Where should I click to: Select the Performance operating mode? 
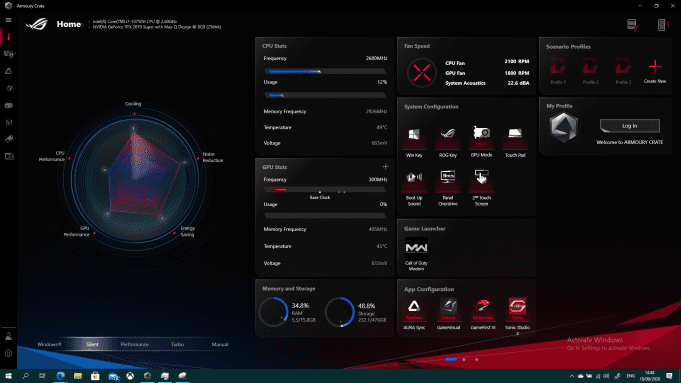[135, 344]
